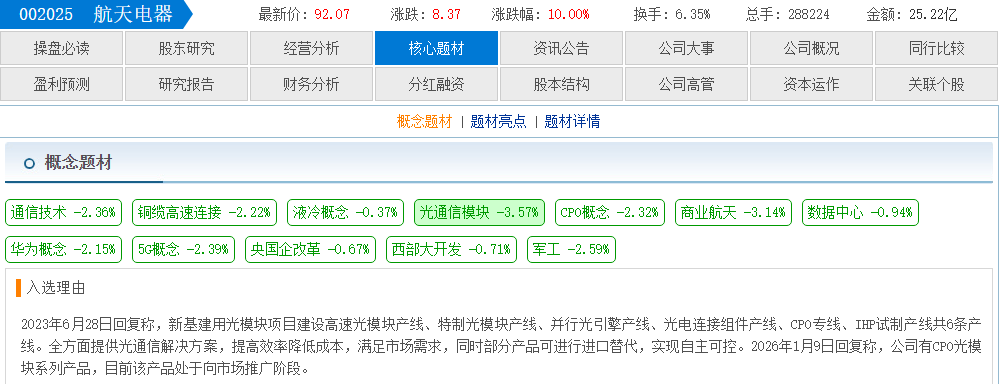Go to the 股本结构 tab
The image size is (999, 384).
[561, 84]
